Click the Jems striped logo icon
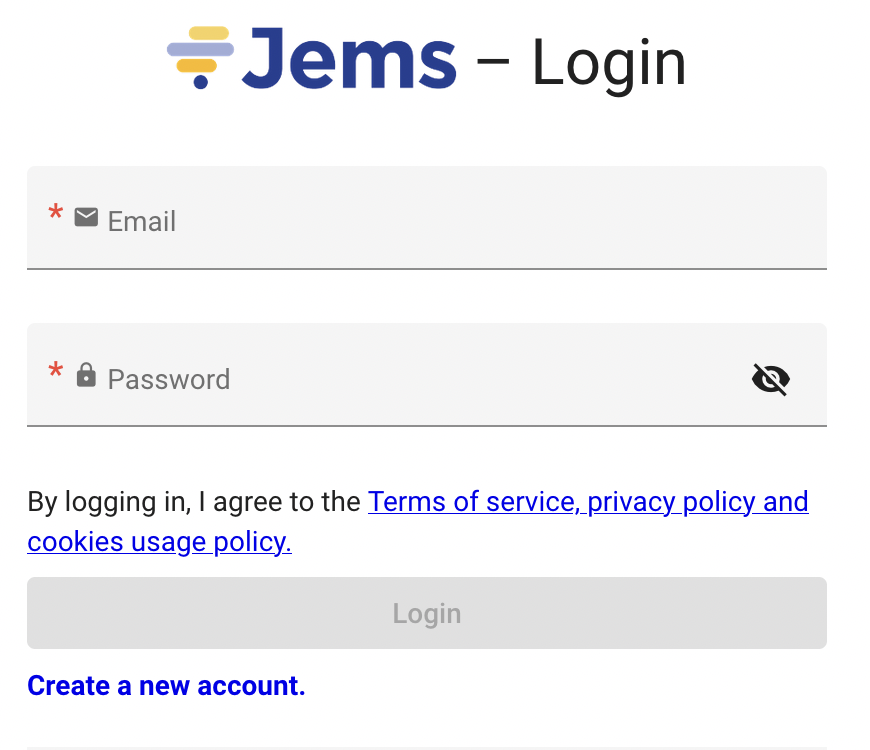 pyautogui.click(x=200, y=56)
